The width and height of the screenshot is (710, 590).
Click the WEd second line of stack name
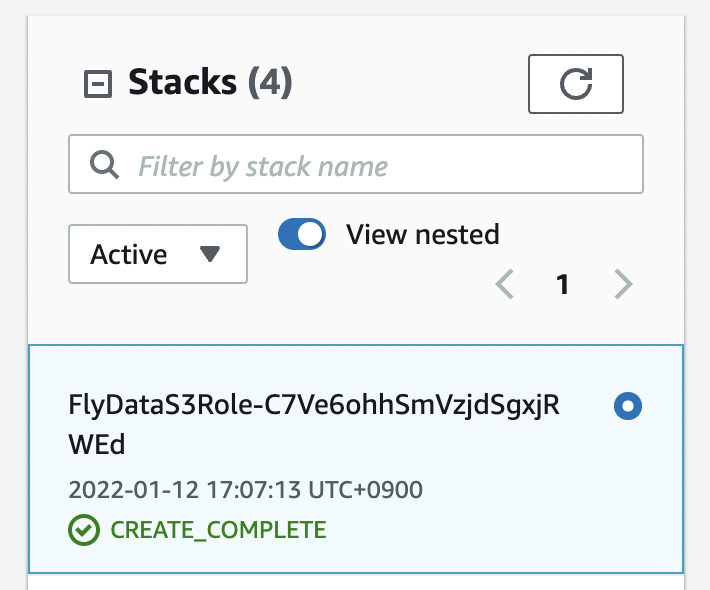(96, 444)
